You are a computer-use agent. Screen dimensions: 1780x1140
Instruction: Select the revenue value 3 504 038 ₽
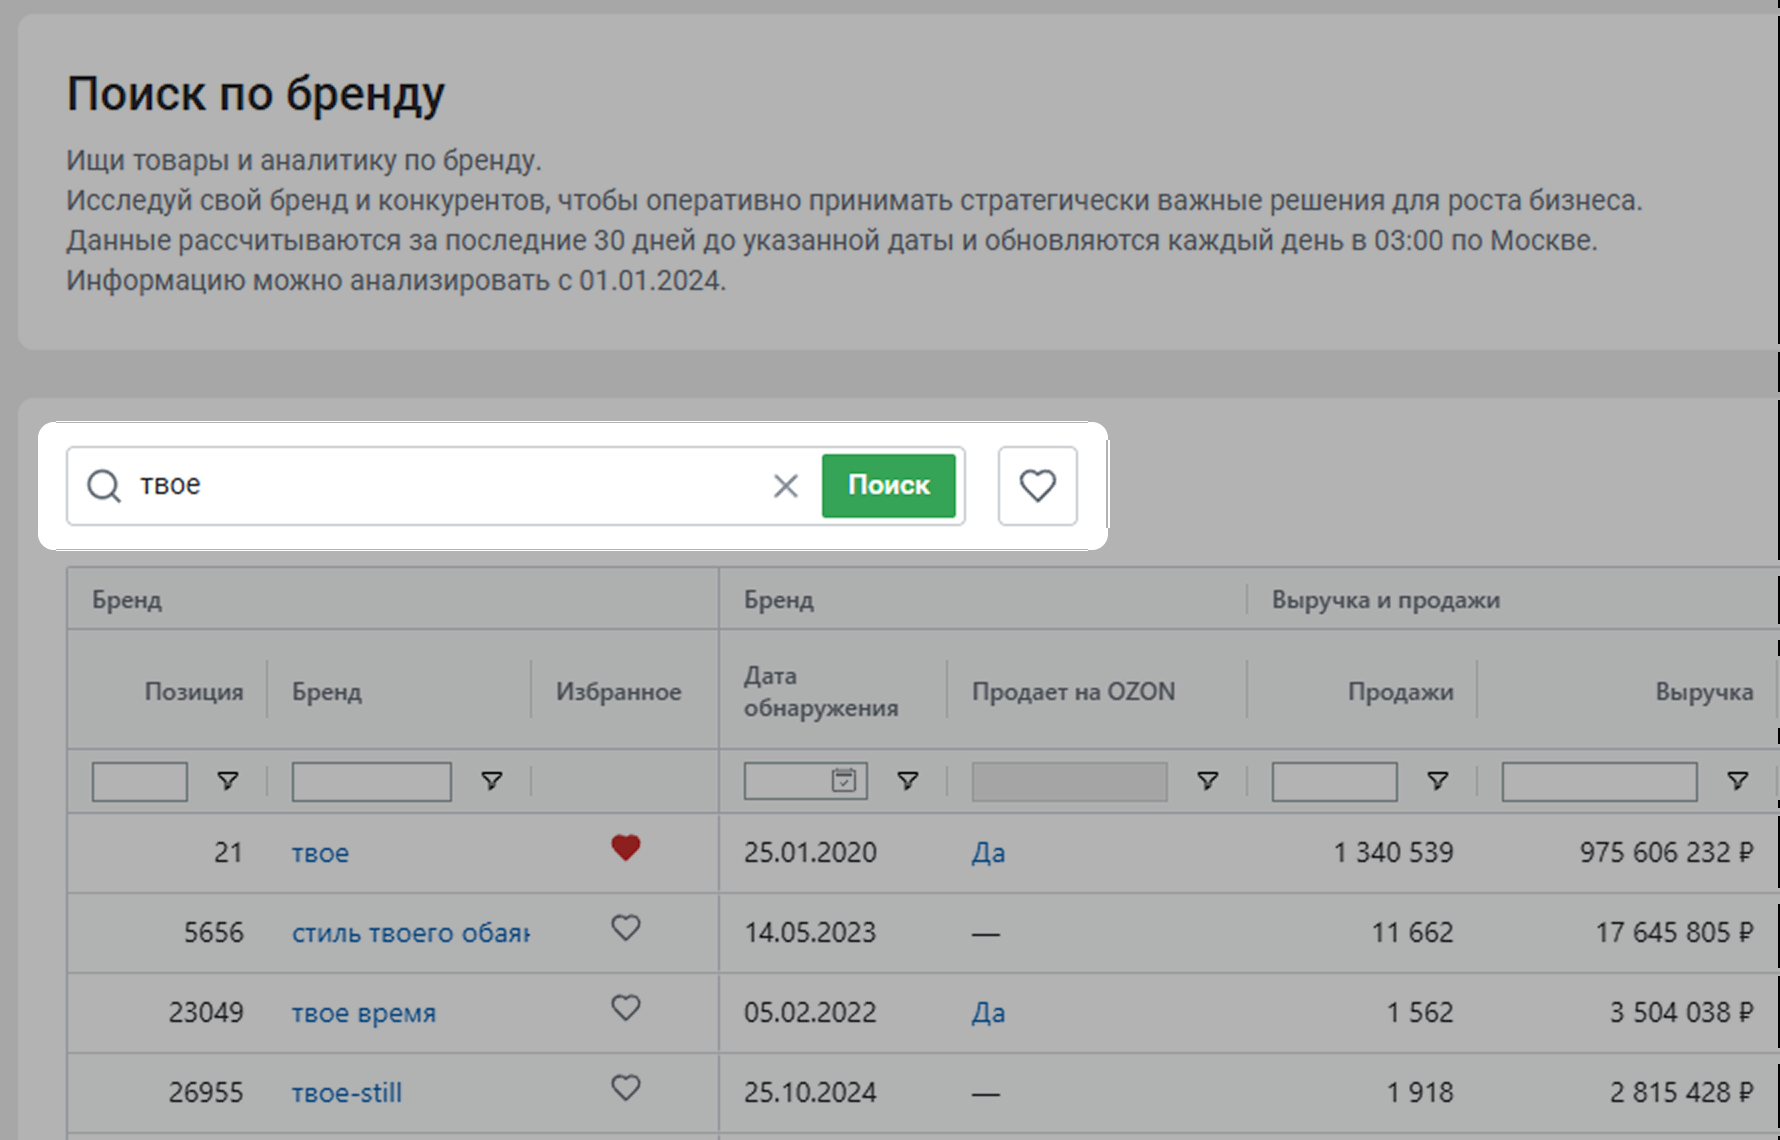click(x=1682, y=1013)
